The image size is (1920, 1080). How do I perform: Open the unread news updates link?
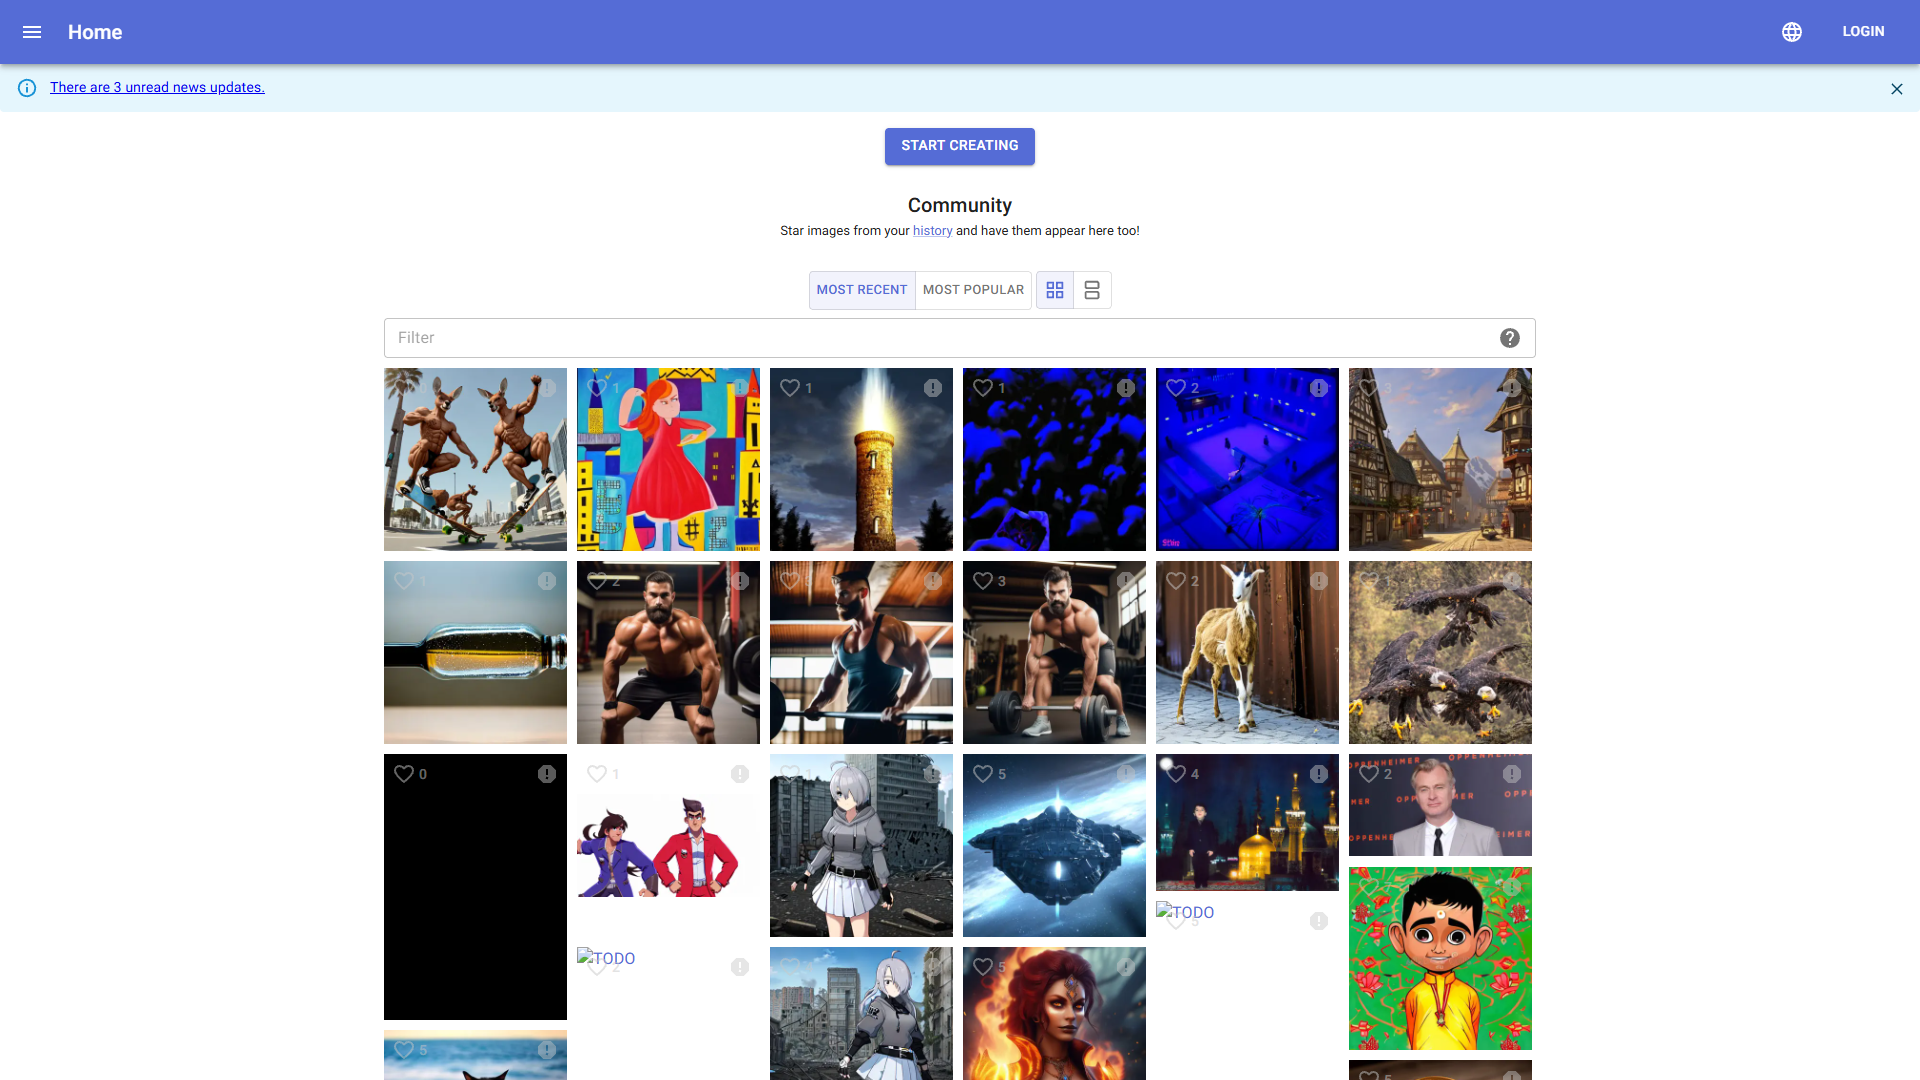(157, 88)
